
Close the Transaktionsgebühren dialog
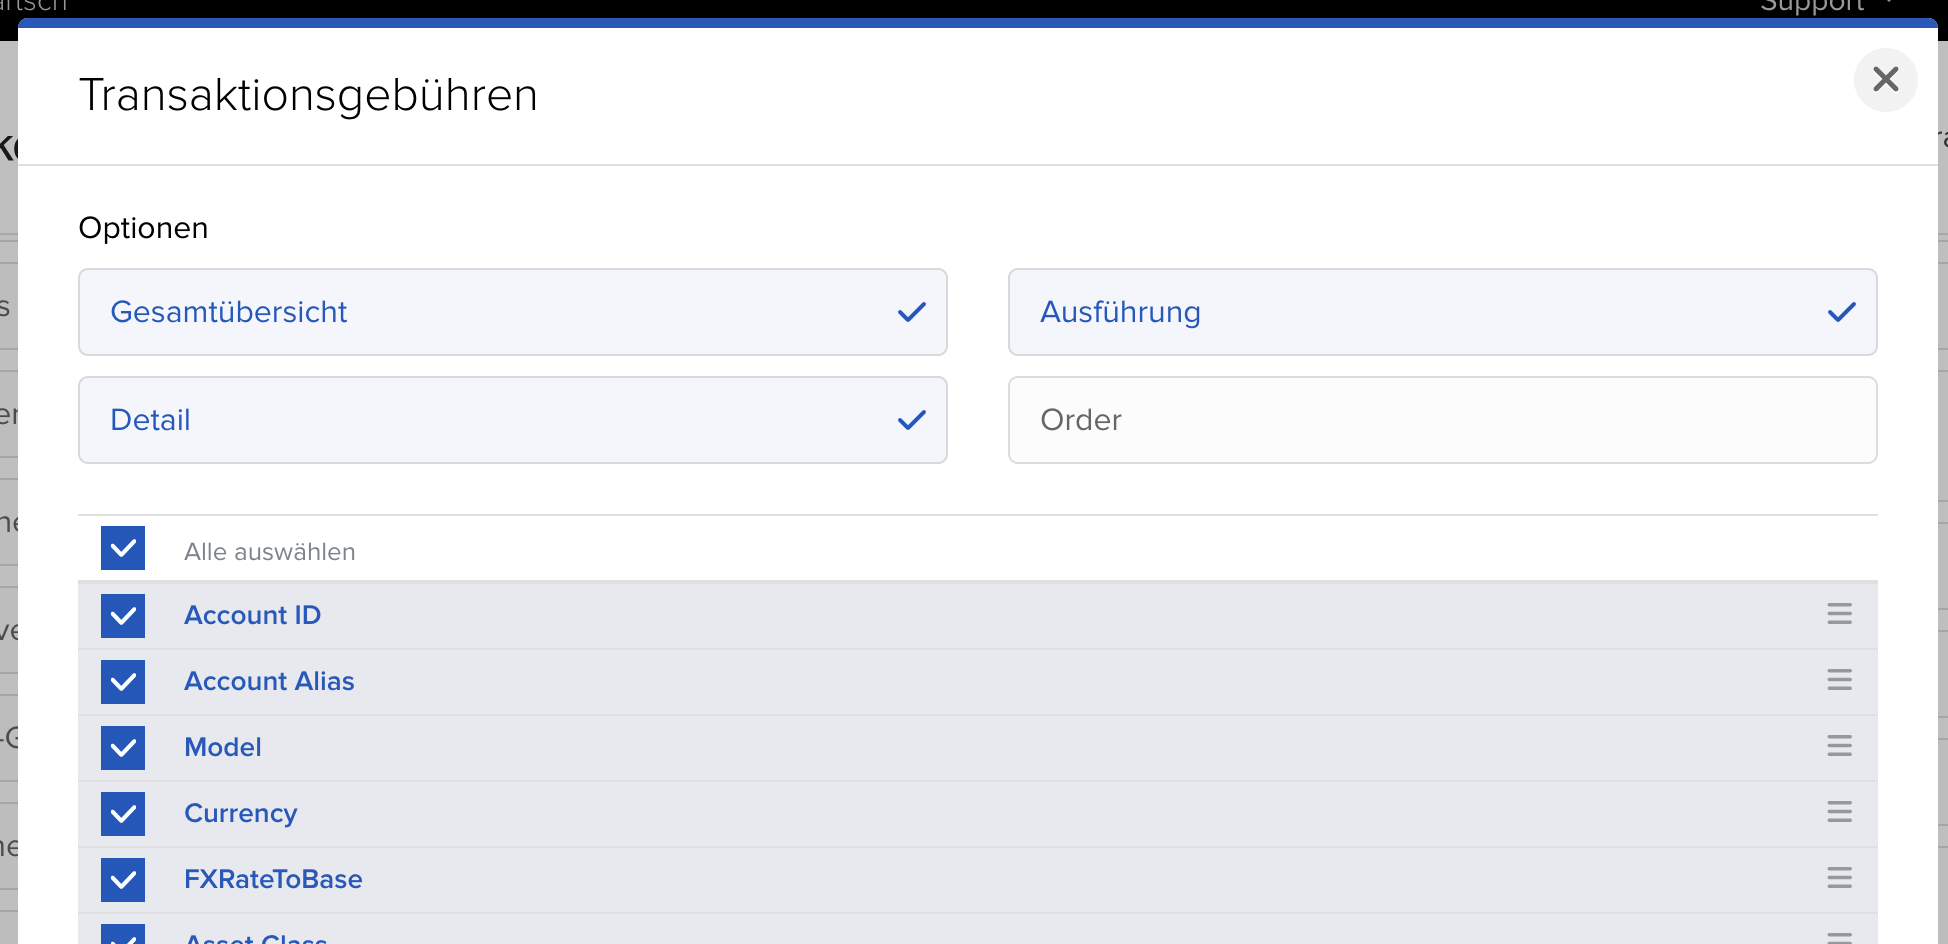point(1885,80)
